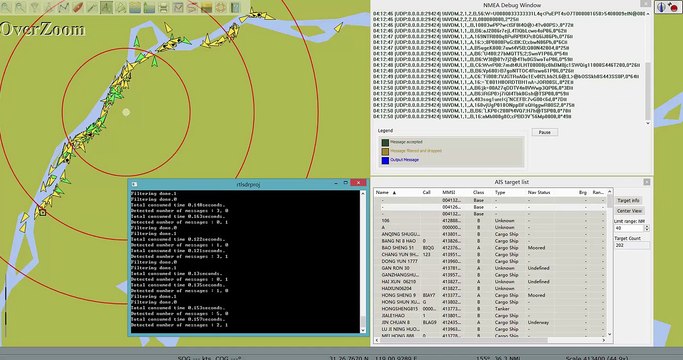Close the AIS target list panel
The width and height of the screenshot is (683, 360).
pos(647,182)
